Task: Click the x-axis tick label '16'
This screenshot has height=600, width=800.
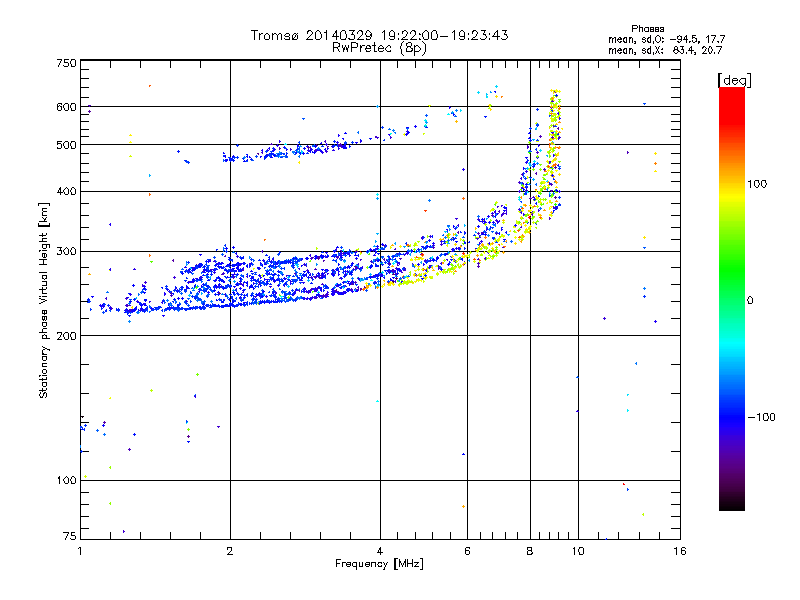Action: 680,551
